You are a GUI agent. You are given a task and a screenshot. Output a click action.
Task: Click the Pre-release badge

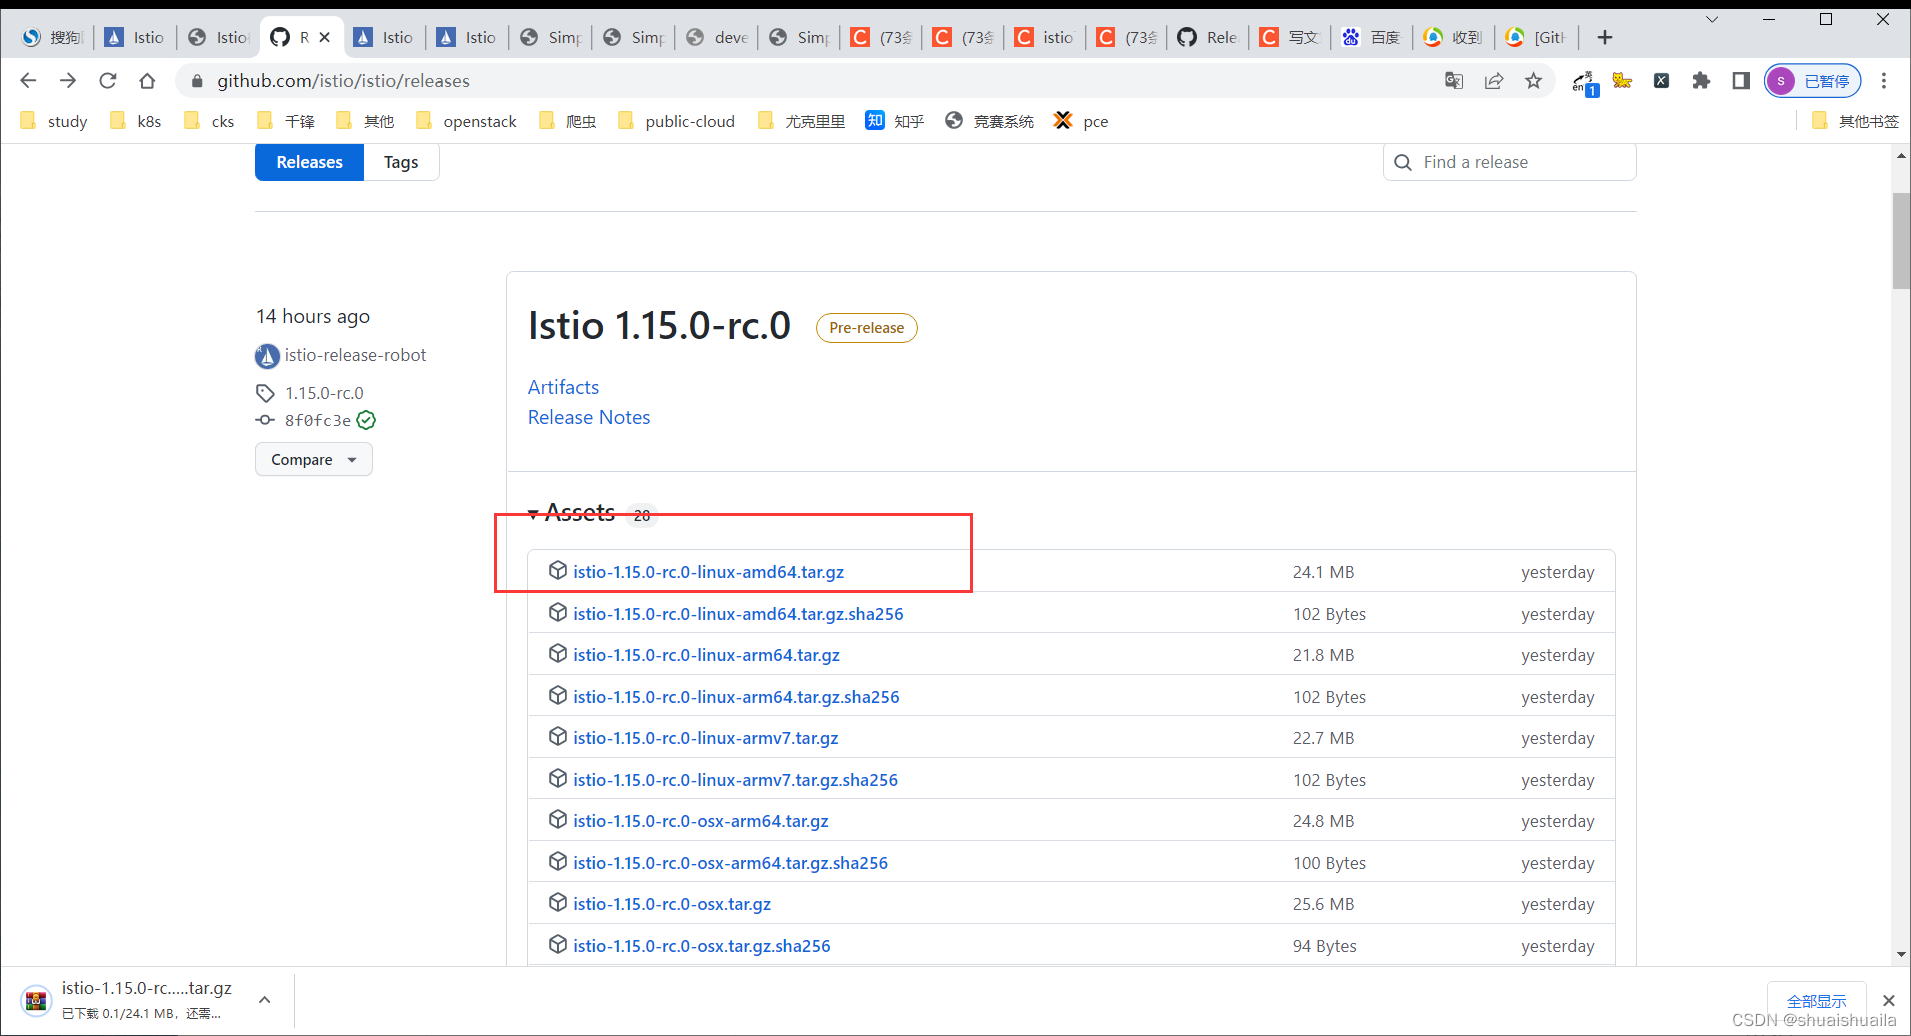click(866, 328)
